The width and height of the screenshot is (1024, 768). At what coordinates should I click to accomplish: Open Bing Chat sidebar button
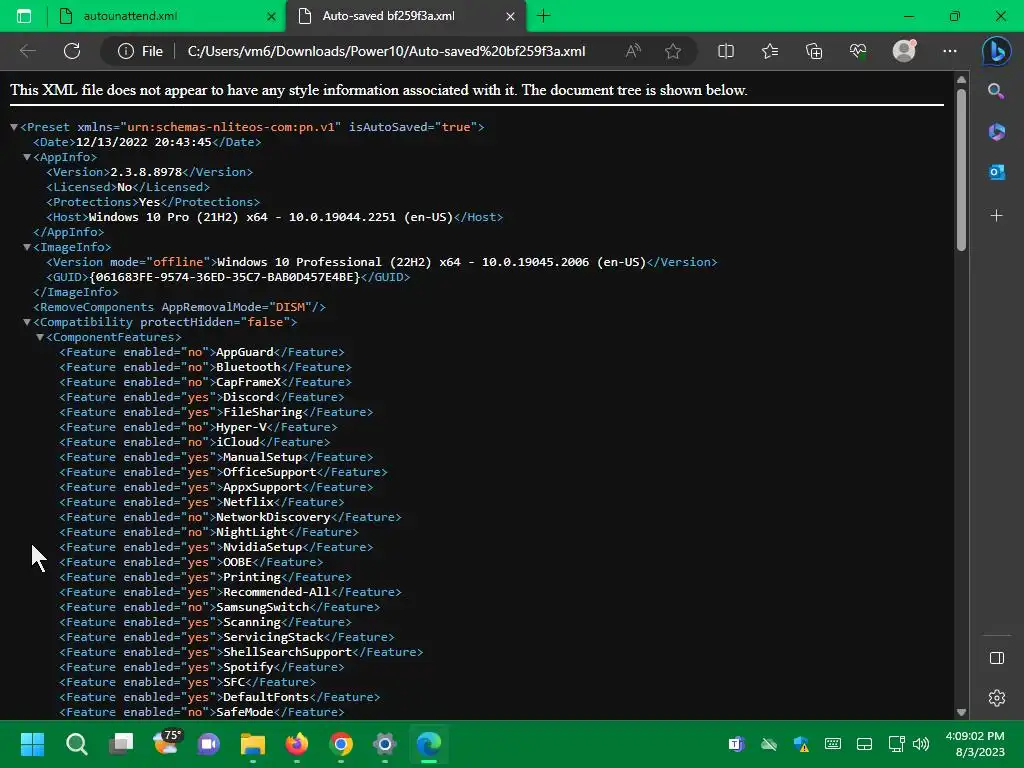click(997, 51)
